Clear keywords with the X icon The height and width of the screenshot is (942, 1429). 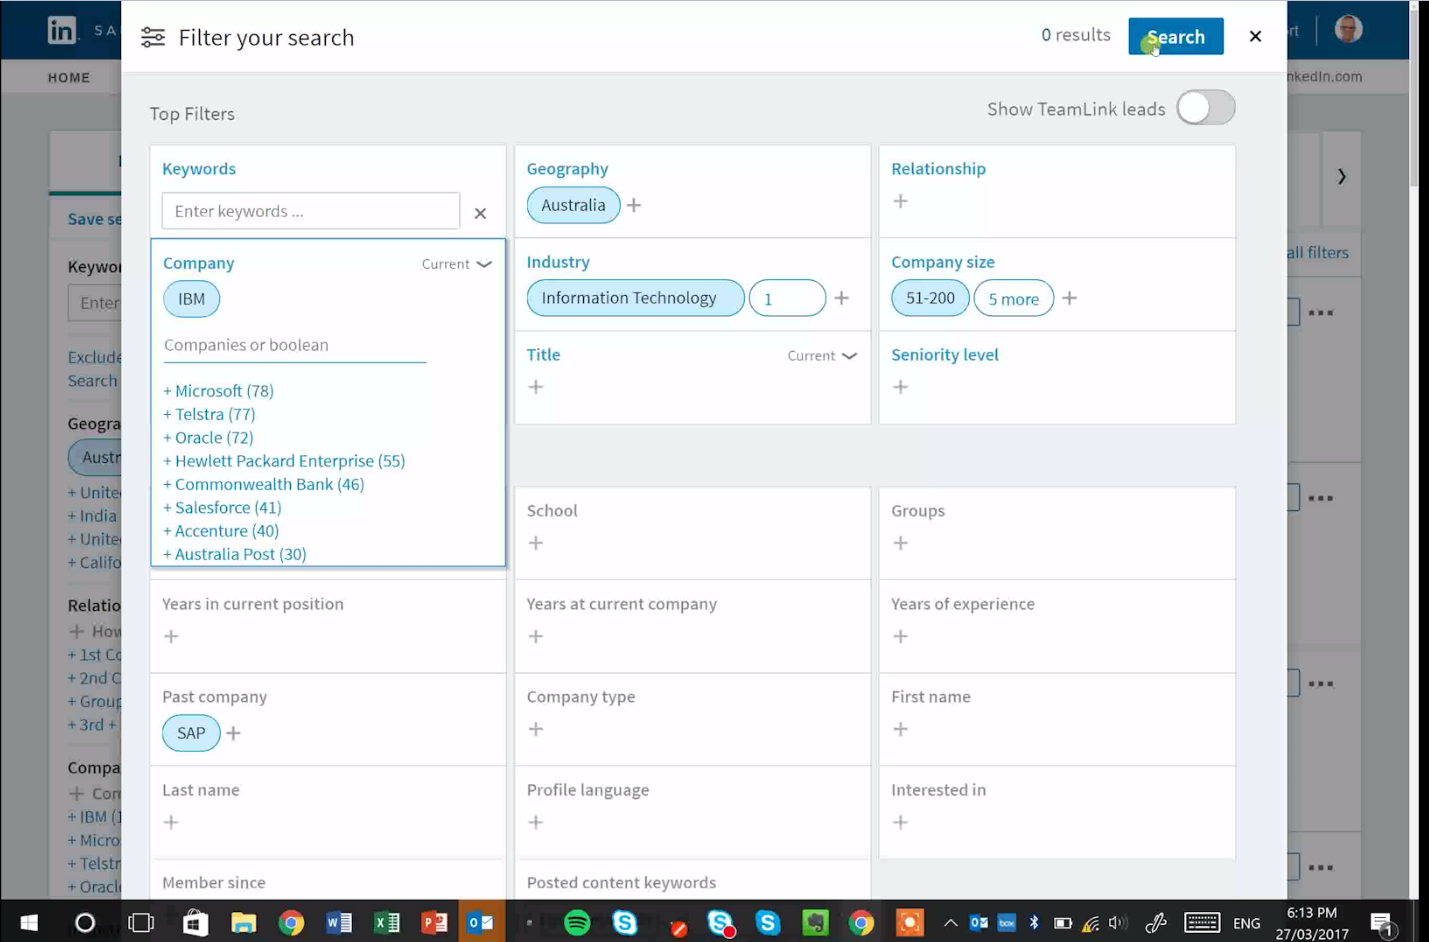pyautogui.click(x=480, y=213)
